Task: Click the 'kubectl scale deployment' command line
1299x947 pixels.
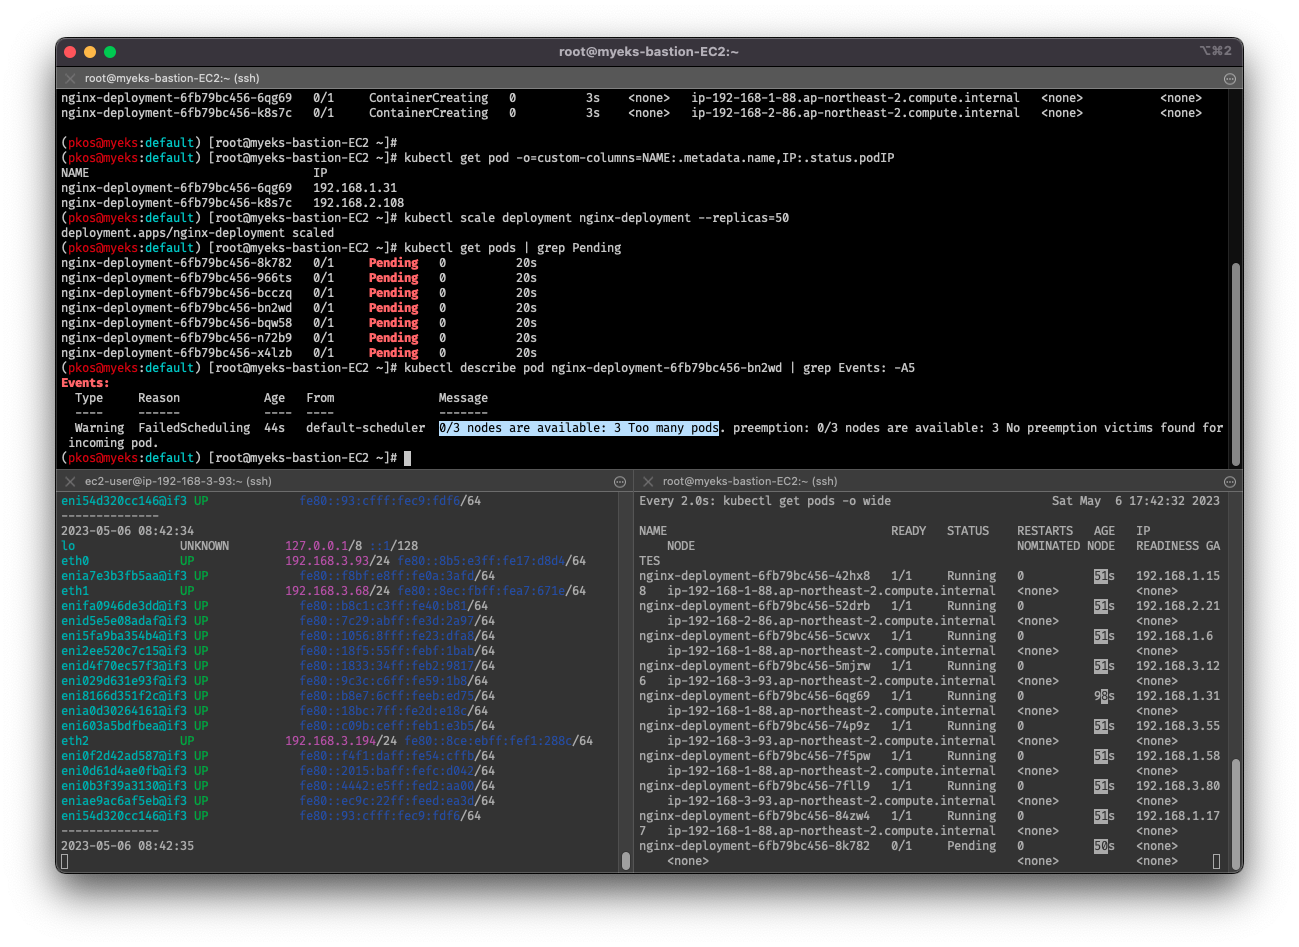Action: (596, 218)
